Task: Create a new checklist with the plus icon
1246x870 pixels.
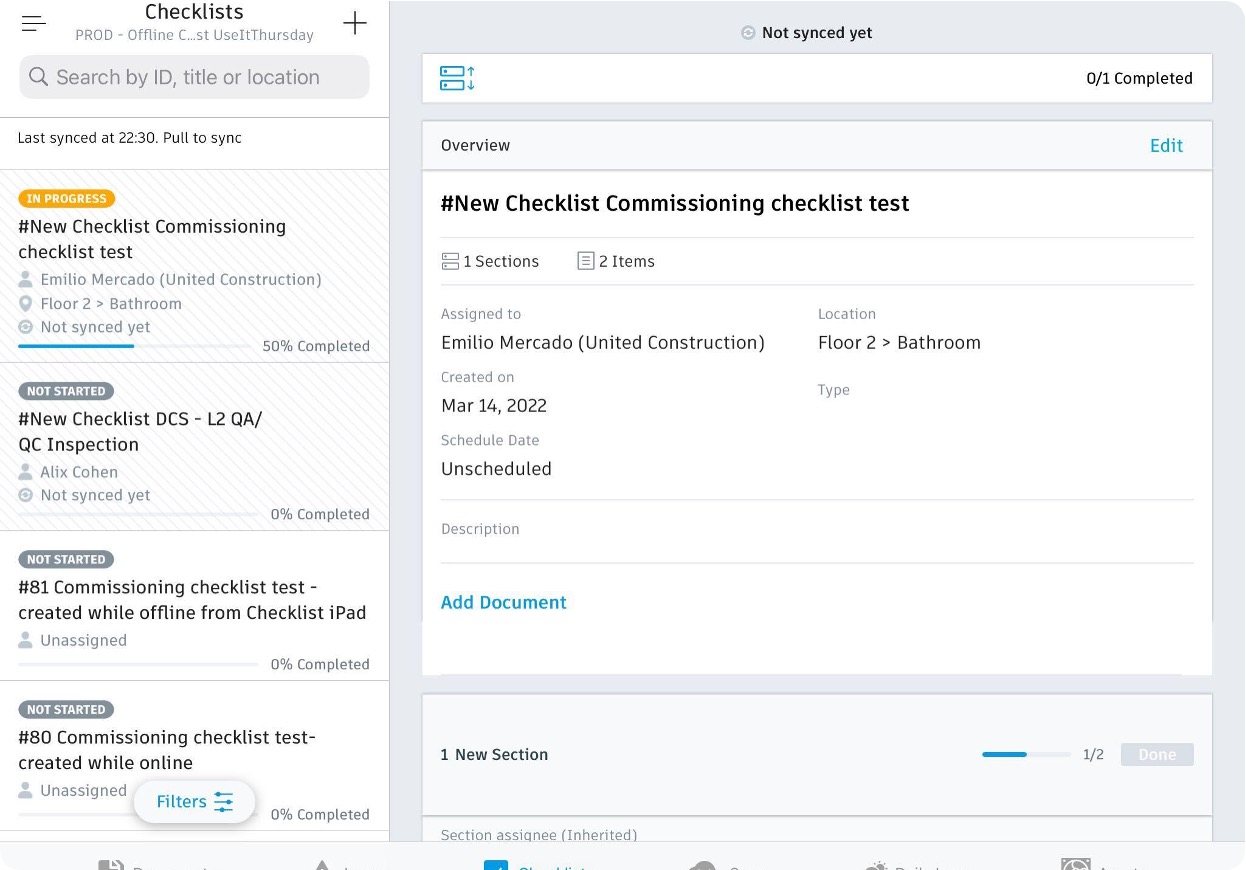Action: point(355,23)
